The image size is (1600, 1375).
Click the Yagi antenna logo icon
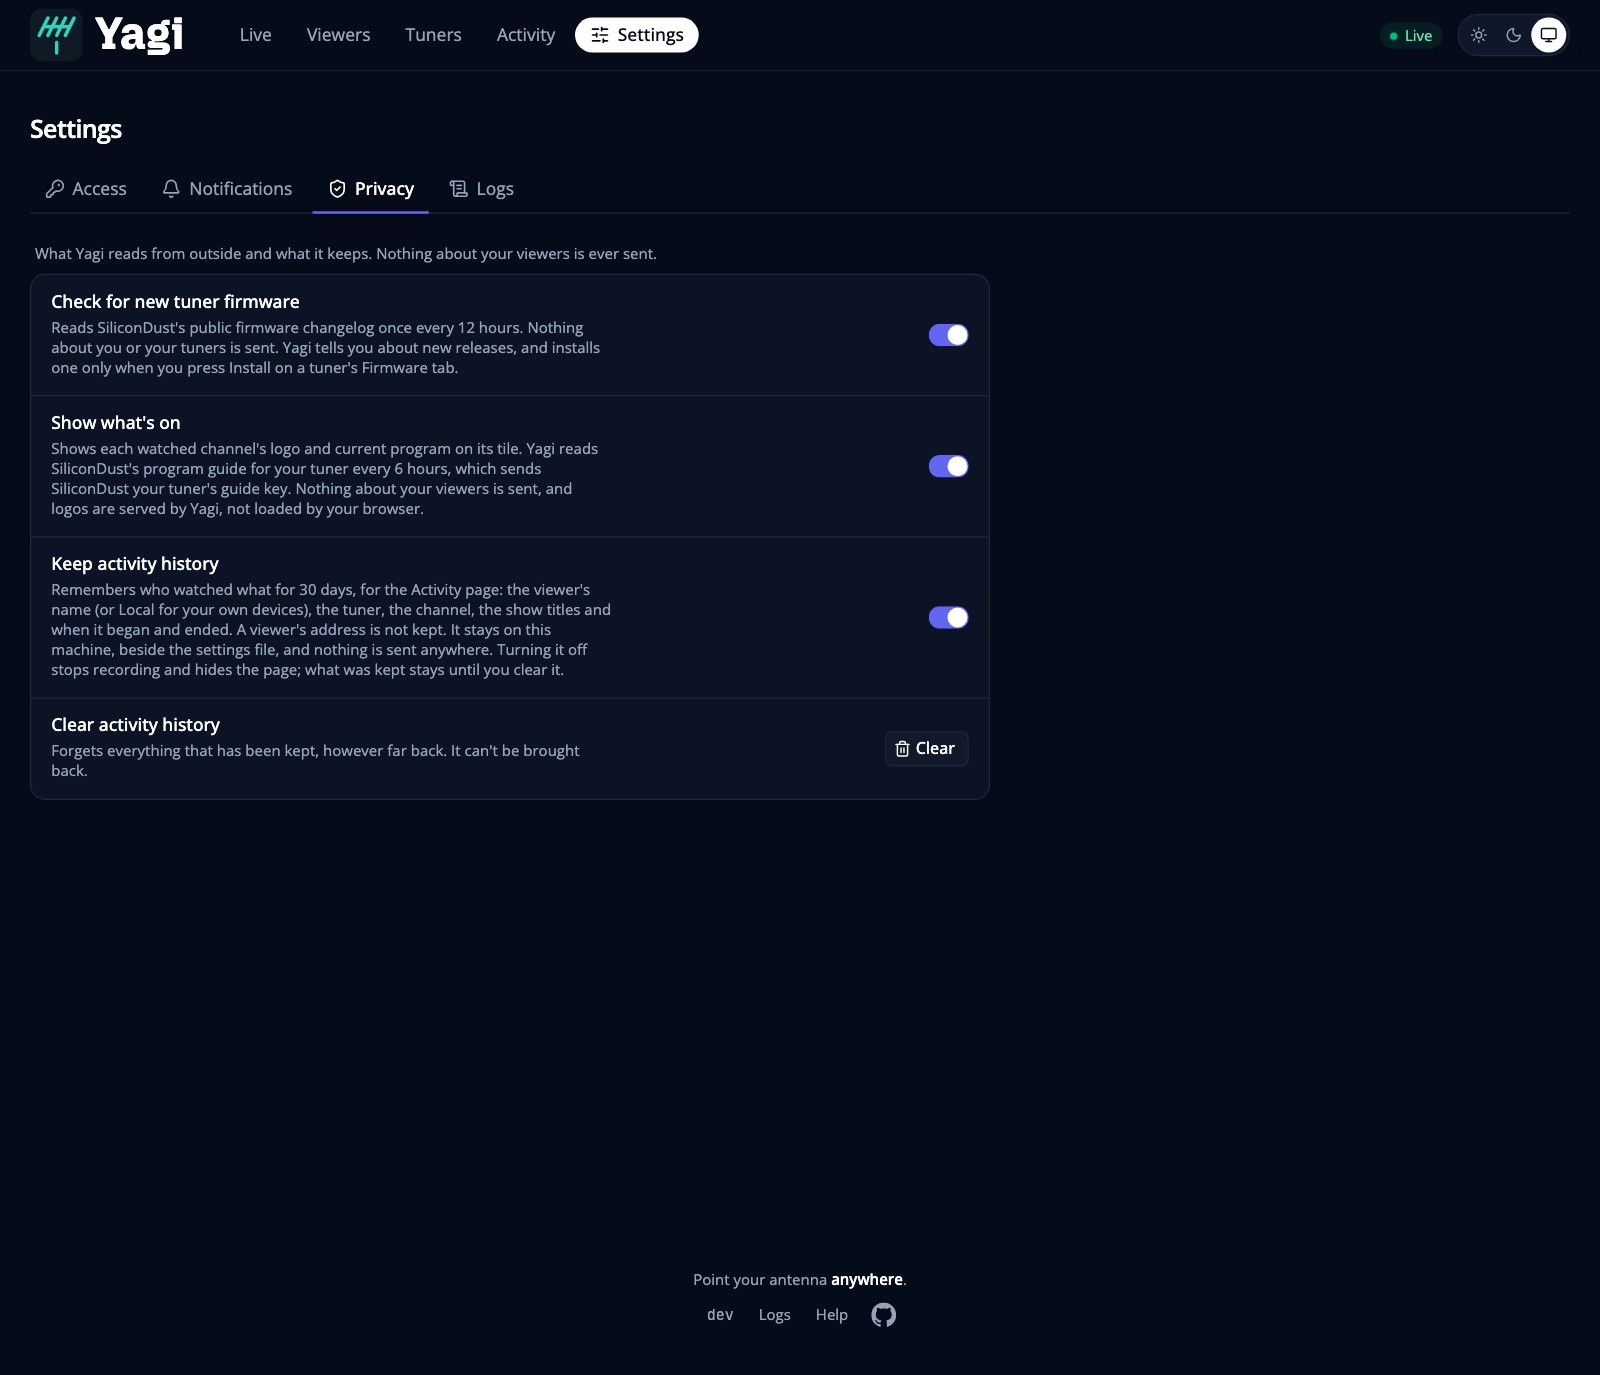[x=56, y=35]
